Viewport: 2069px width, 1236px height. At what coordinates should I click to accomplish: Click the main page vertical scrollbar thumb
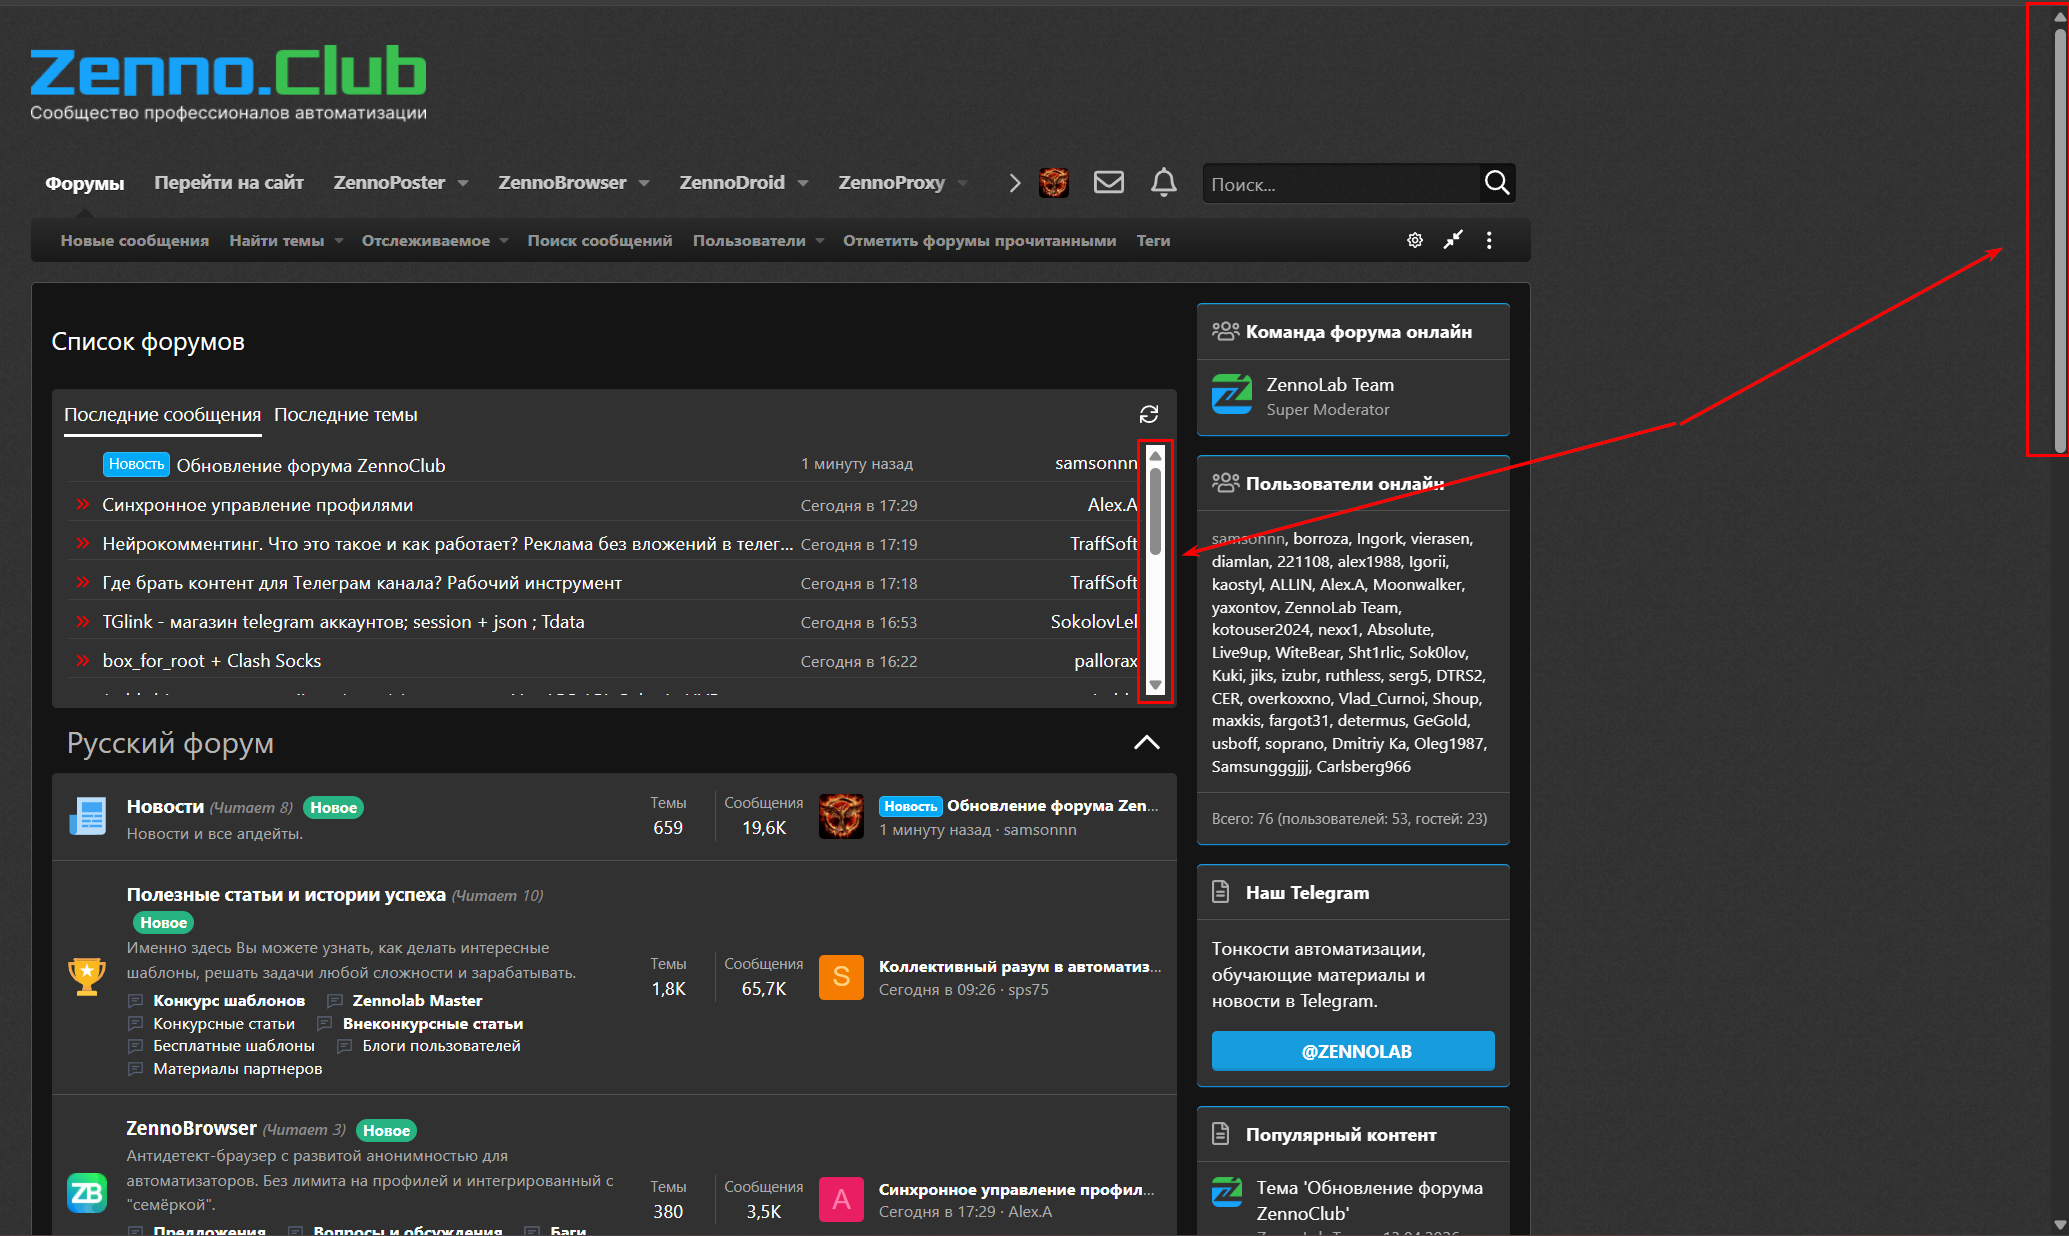2060,240
